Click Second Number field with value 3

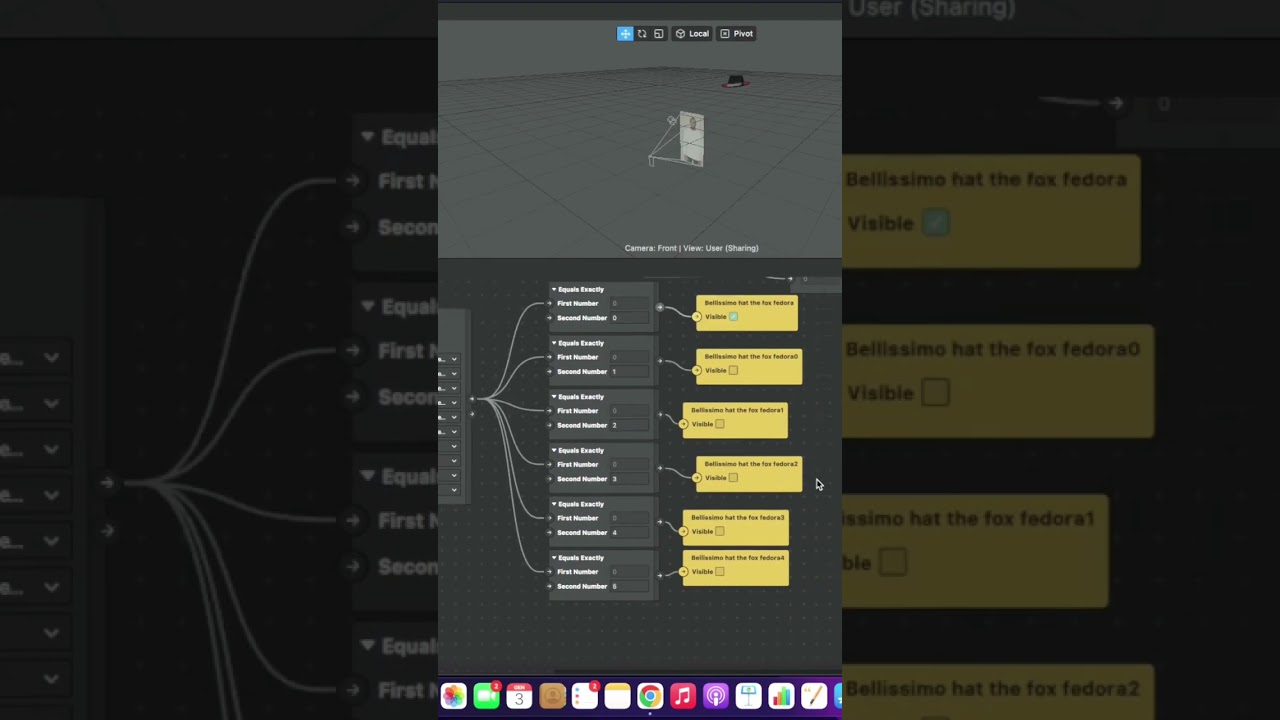pos(630,479)
